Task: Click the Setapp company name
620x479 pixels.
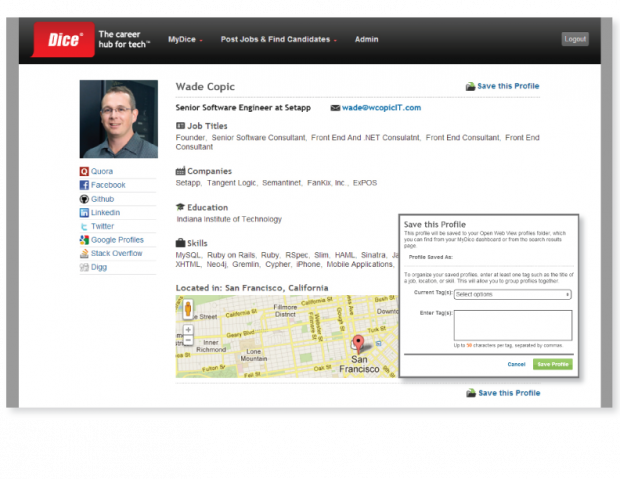Action: click(188, 183)
